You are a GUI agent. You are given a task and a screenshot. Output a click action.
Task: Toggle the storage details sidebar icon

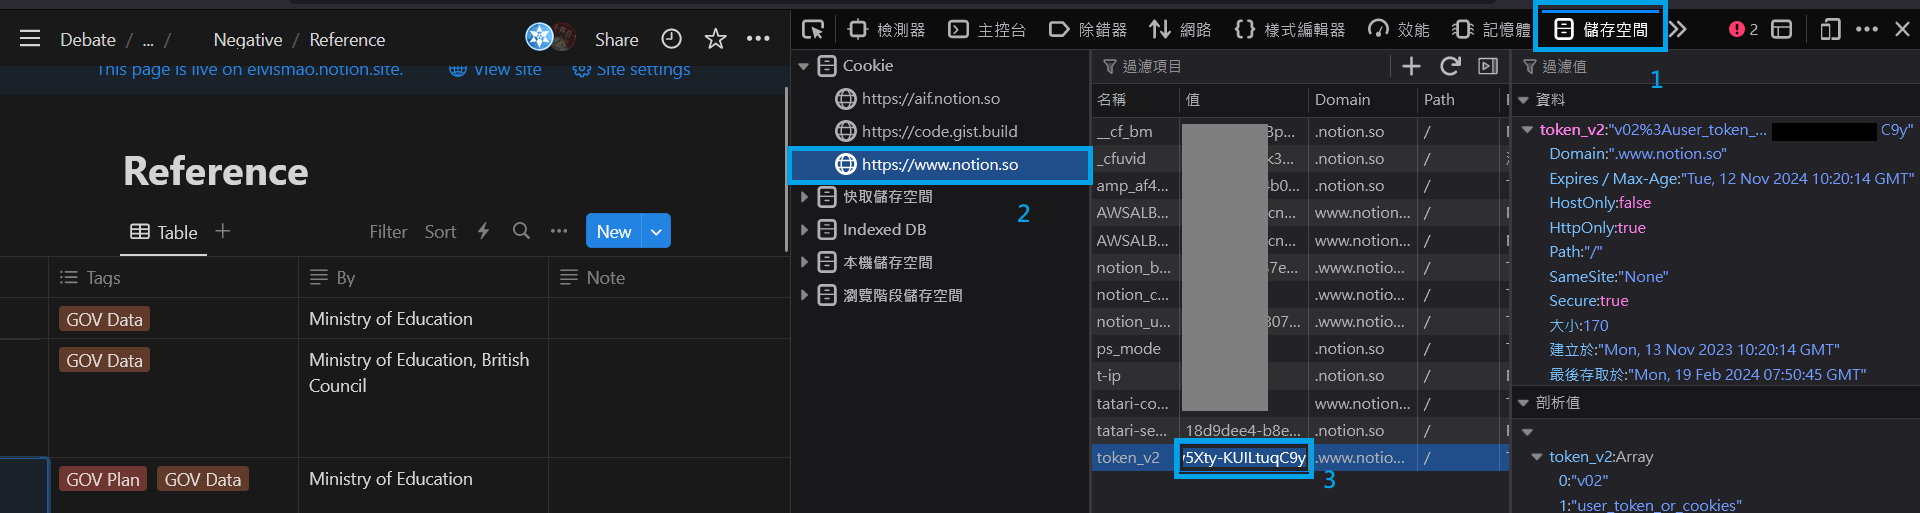[1488, 66]
